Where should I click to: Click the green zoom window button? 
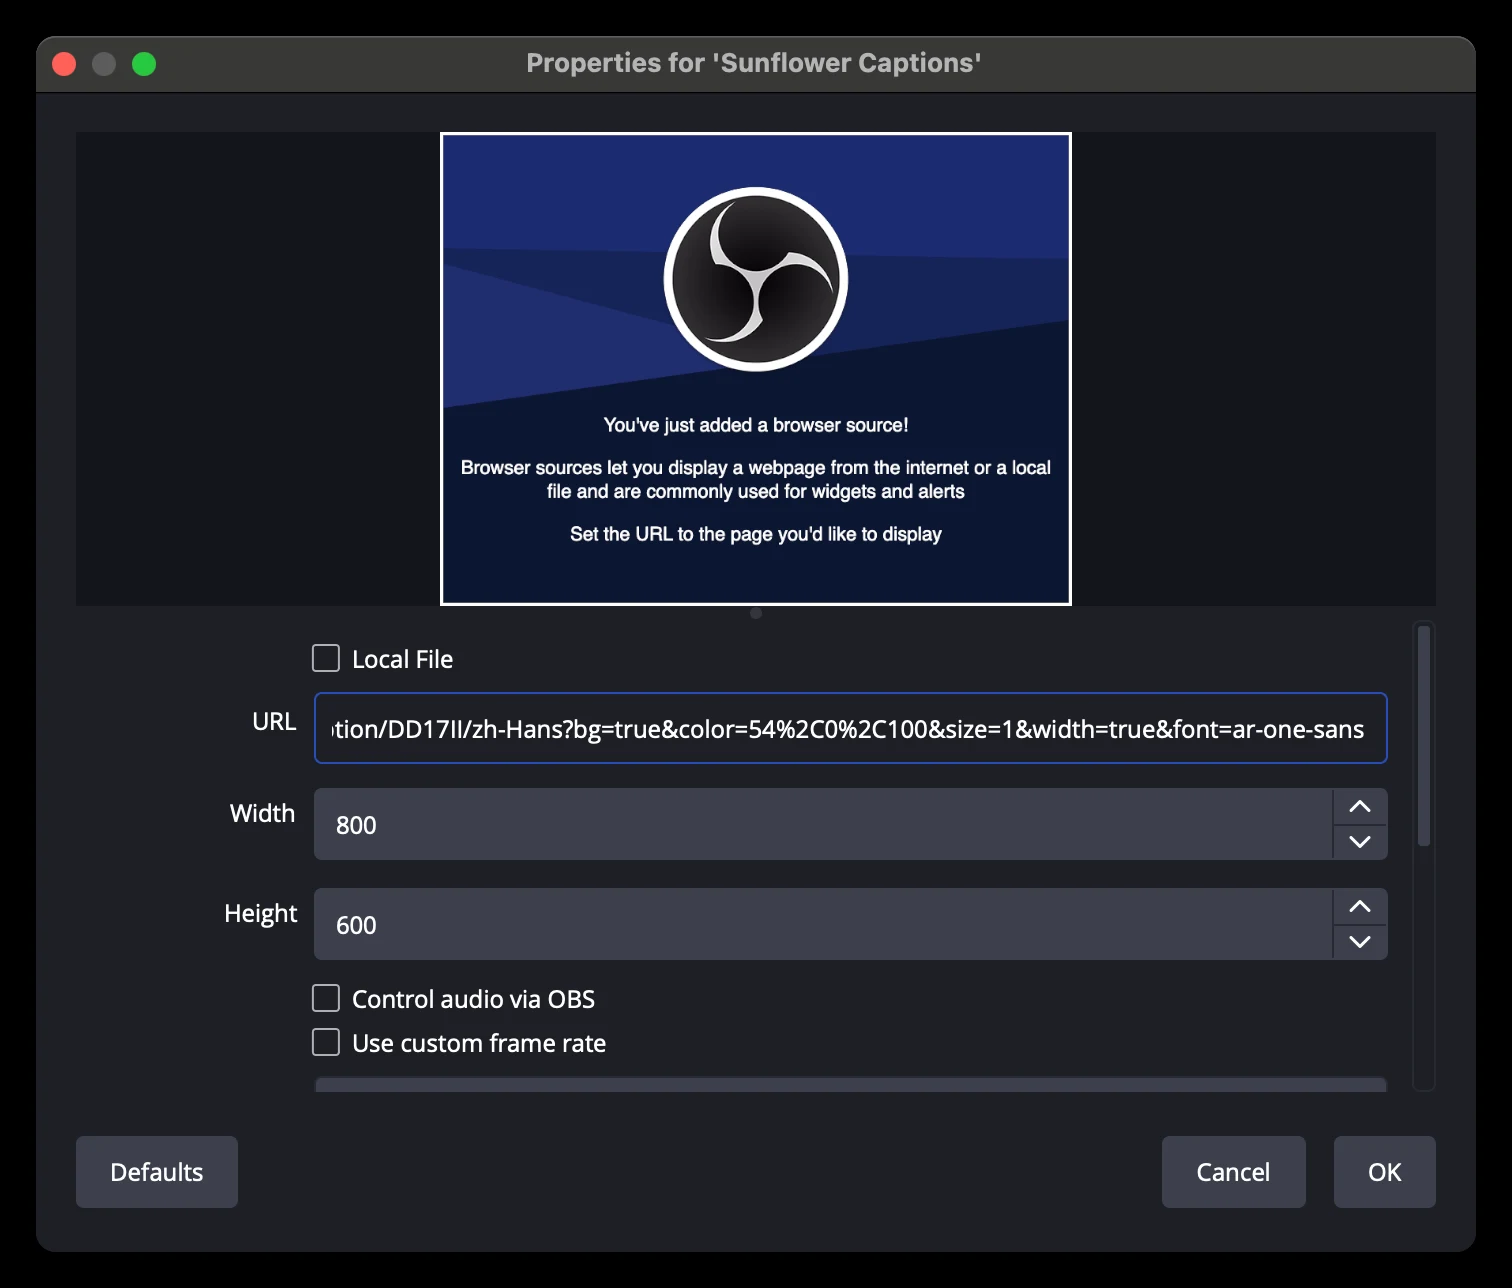click(x=144, y=64)
